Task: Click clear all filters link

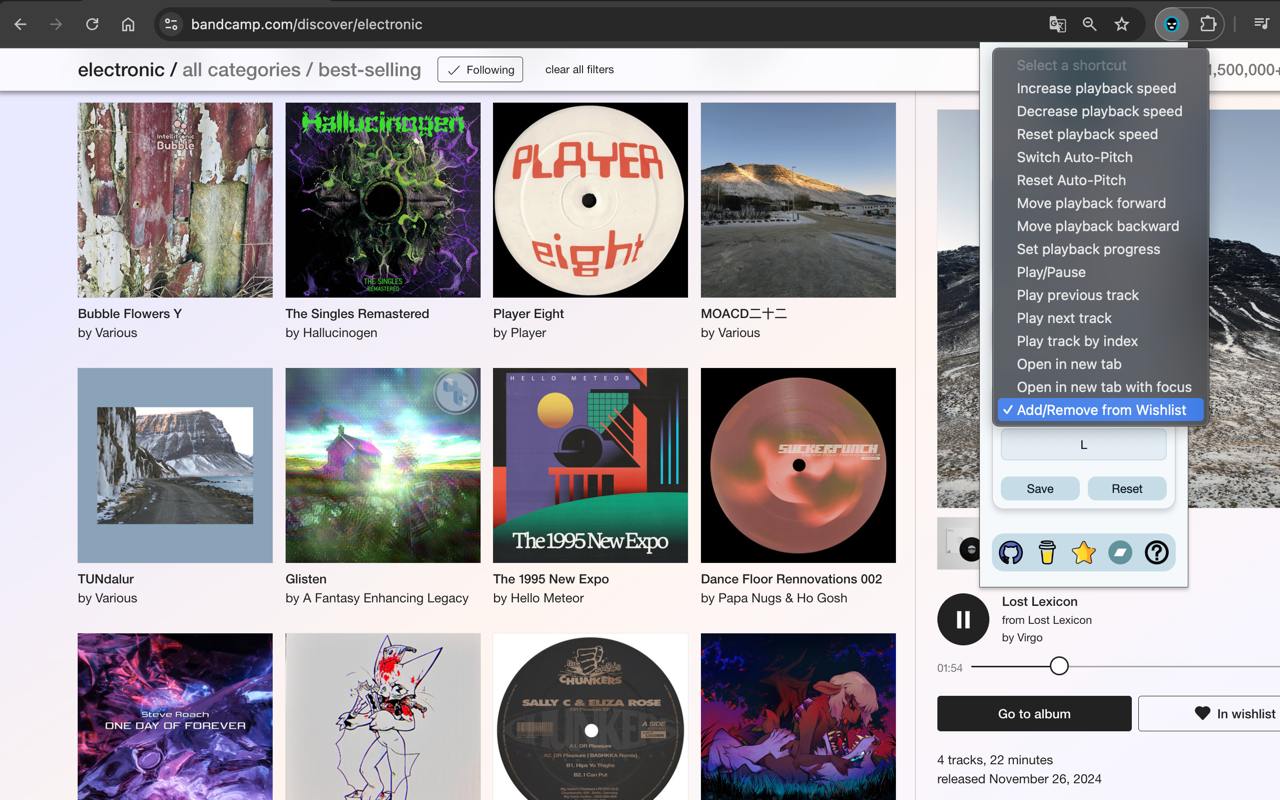Action: coord(579,69)
